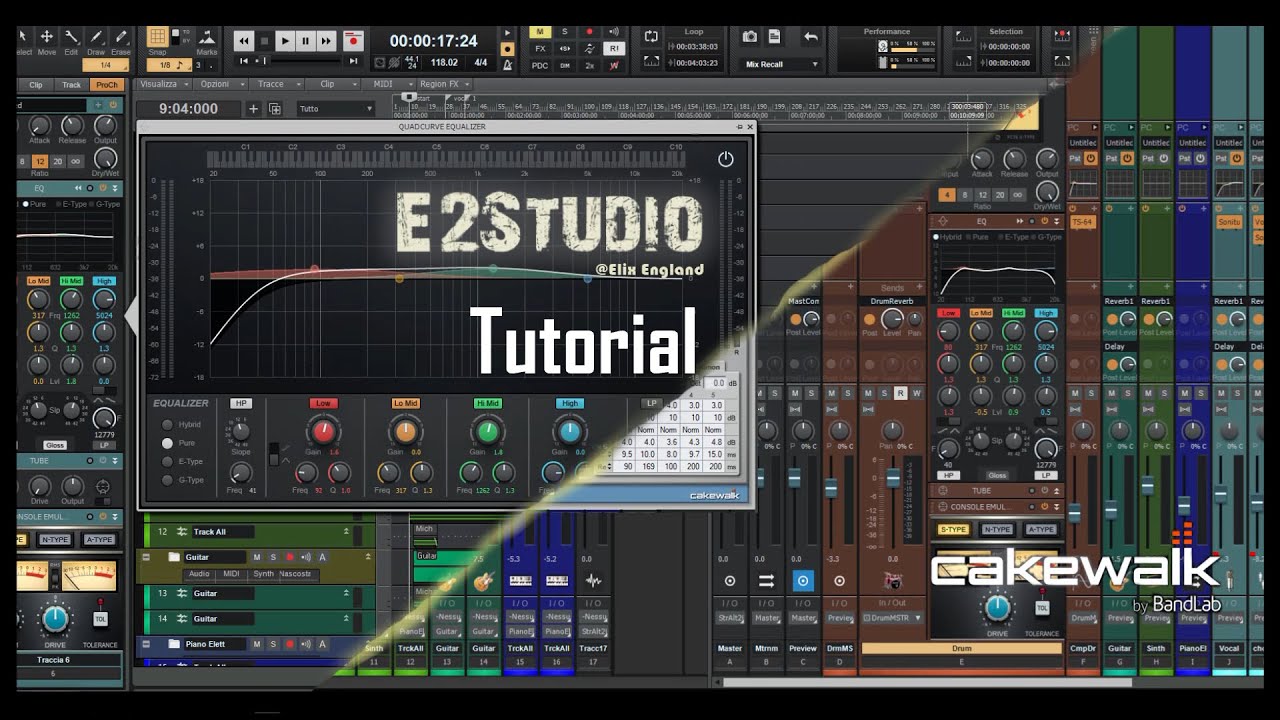Solo the Guitar folder track

(x=273, y=557)
